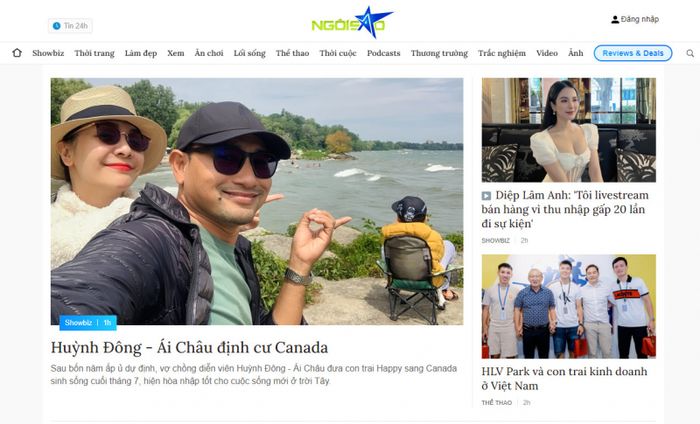700x424 pixels.
Task: Click the Reviews & Deals button
Action: click(x=633, y=53)
